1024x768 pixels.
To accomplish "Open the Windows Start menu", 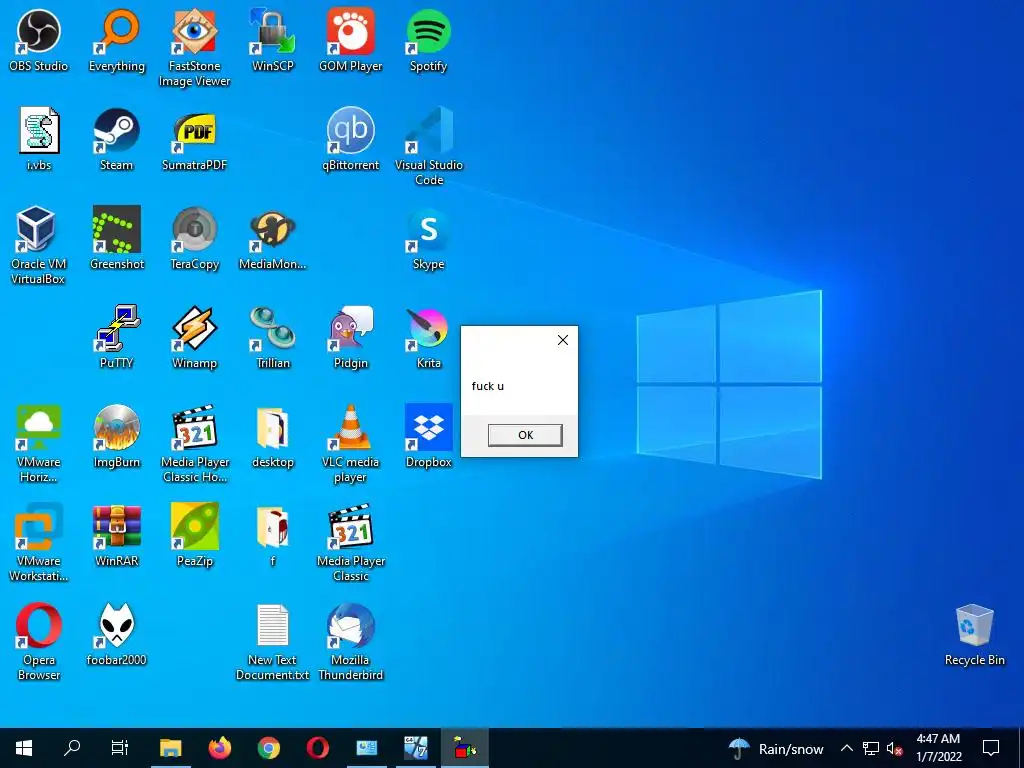I will (24, 748).
